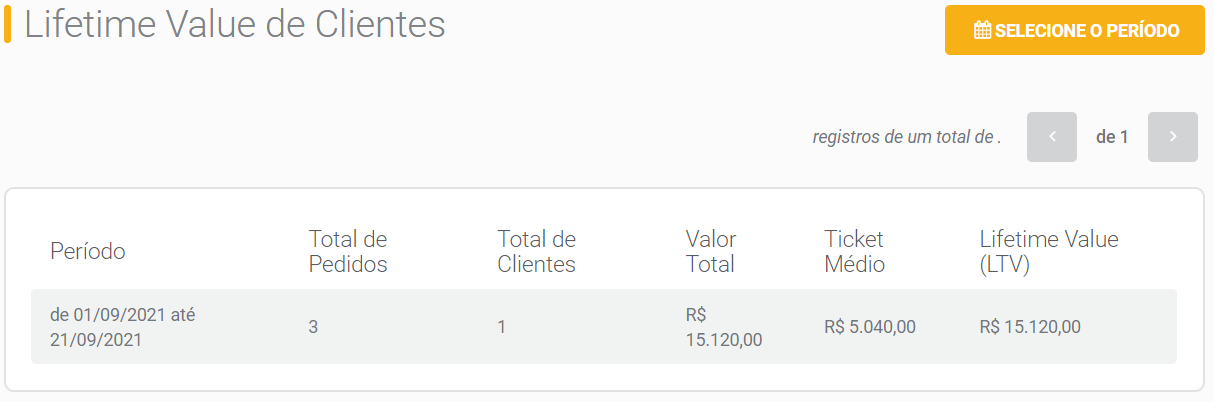Select the Total de Clientes column header
The image size is (1214, 402).
537,251
